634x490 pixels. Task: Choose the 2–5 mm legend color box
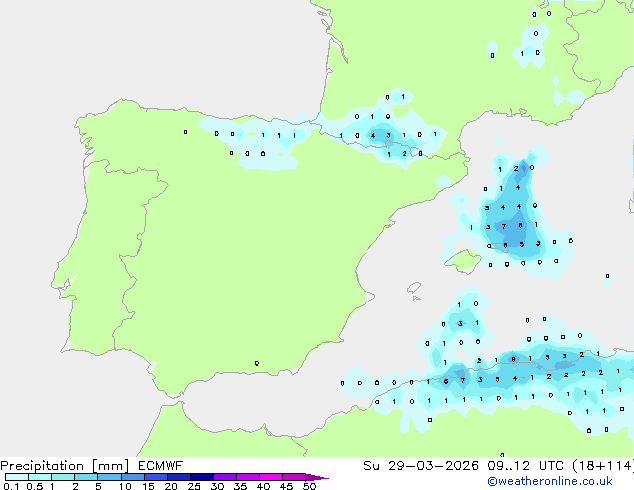(x=86, y=477)
